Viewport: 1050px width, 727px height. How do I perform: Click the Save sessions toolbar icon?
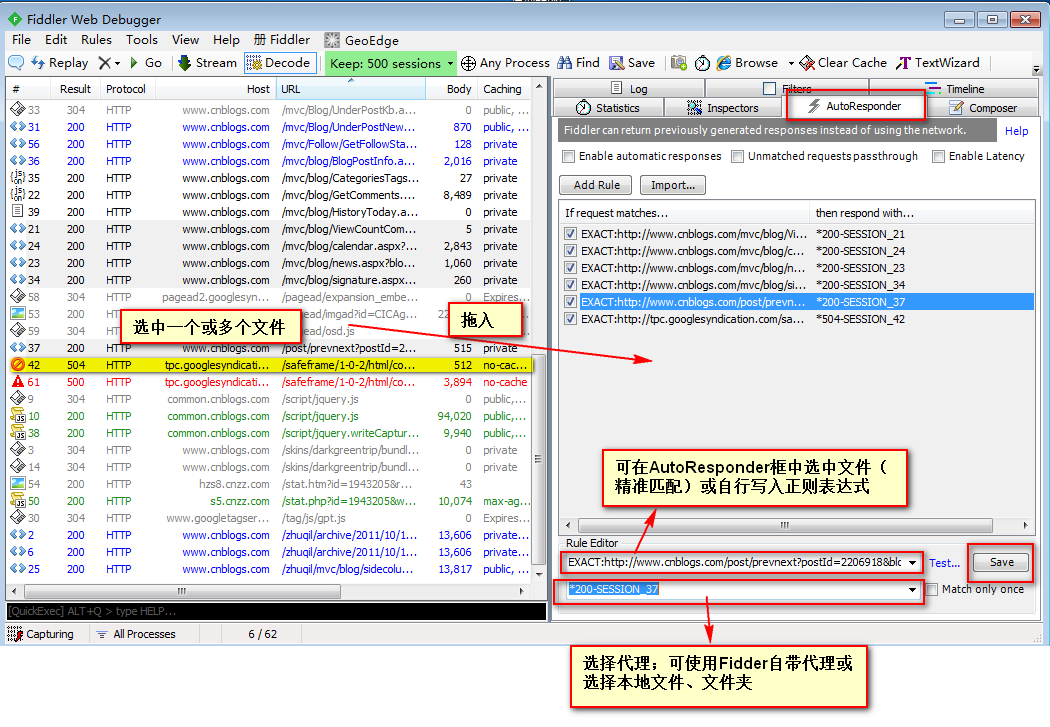[x=616, y=63]
